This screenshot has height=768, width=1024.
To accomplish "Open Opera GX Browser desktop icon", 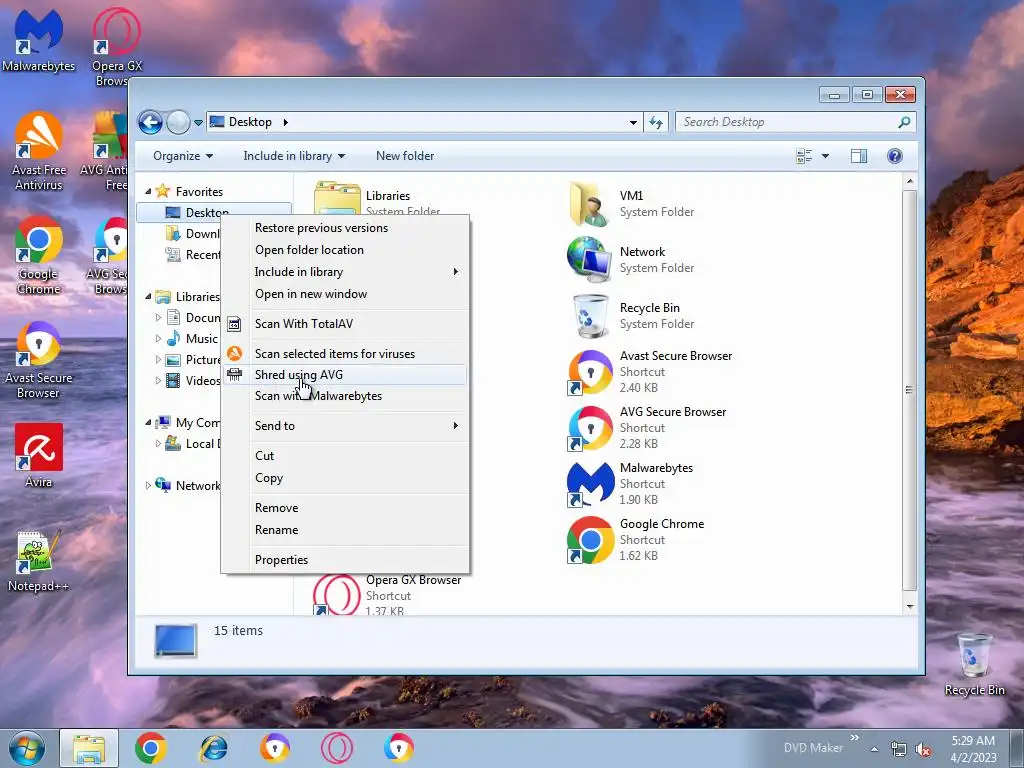I will pos(117,33).
